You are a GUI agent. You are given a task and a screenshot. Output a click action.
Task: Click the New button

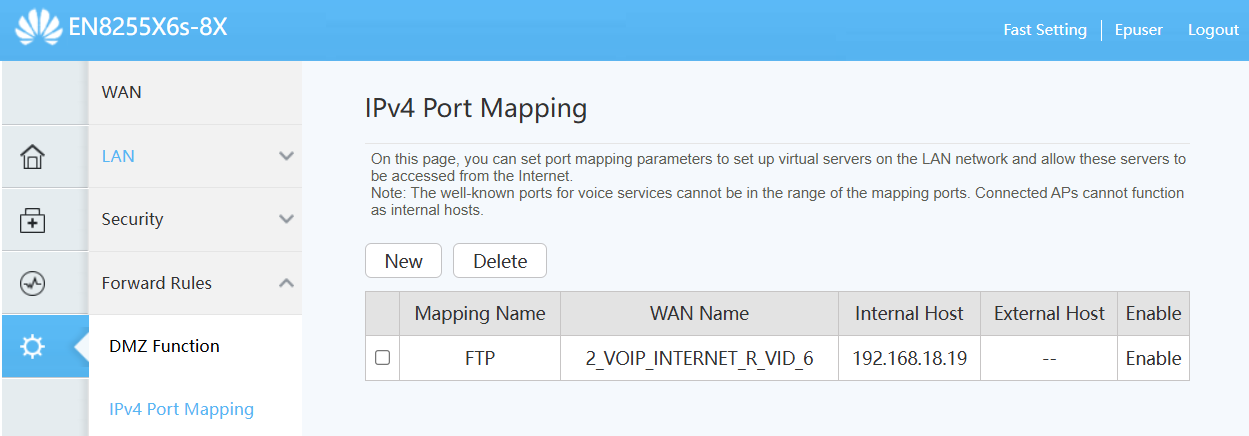(404, 261)
